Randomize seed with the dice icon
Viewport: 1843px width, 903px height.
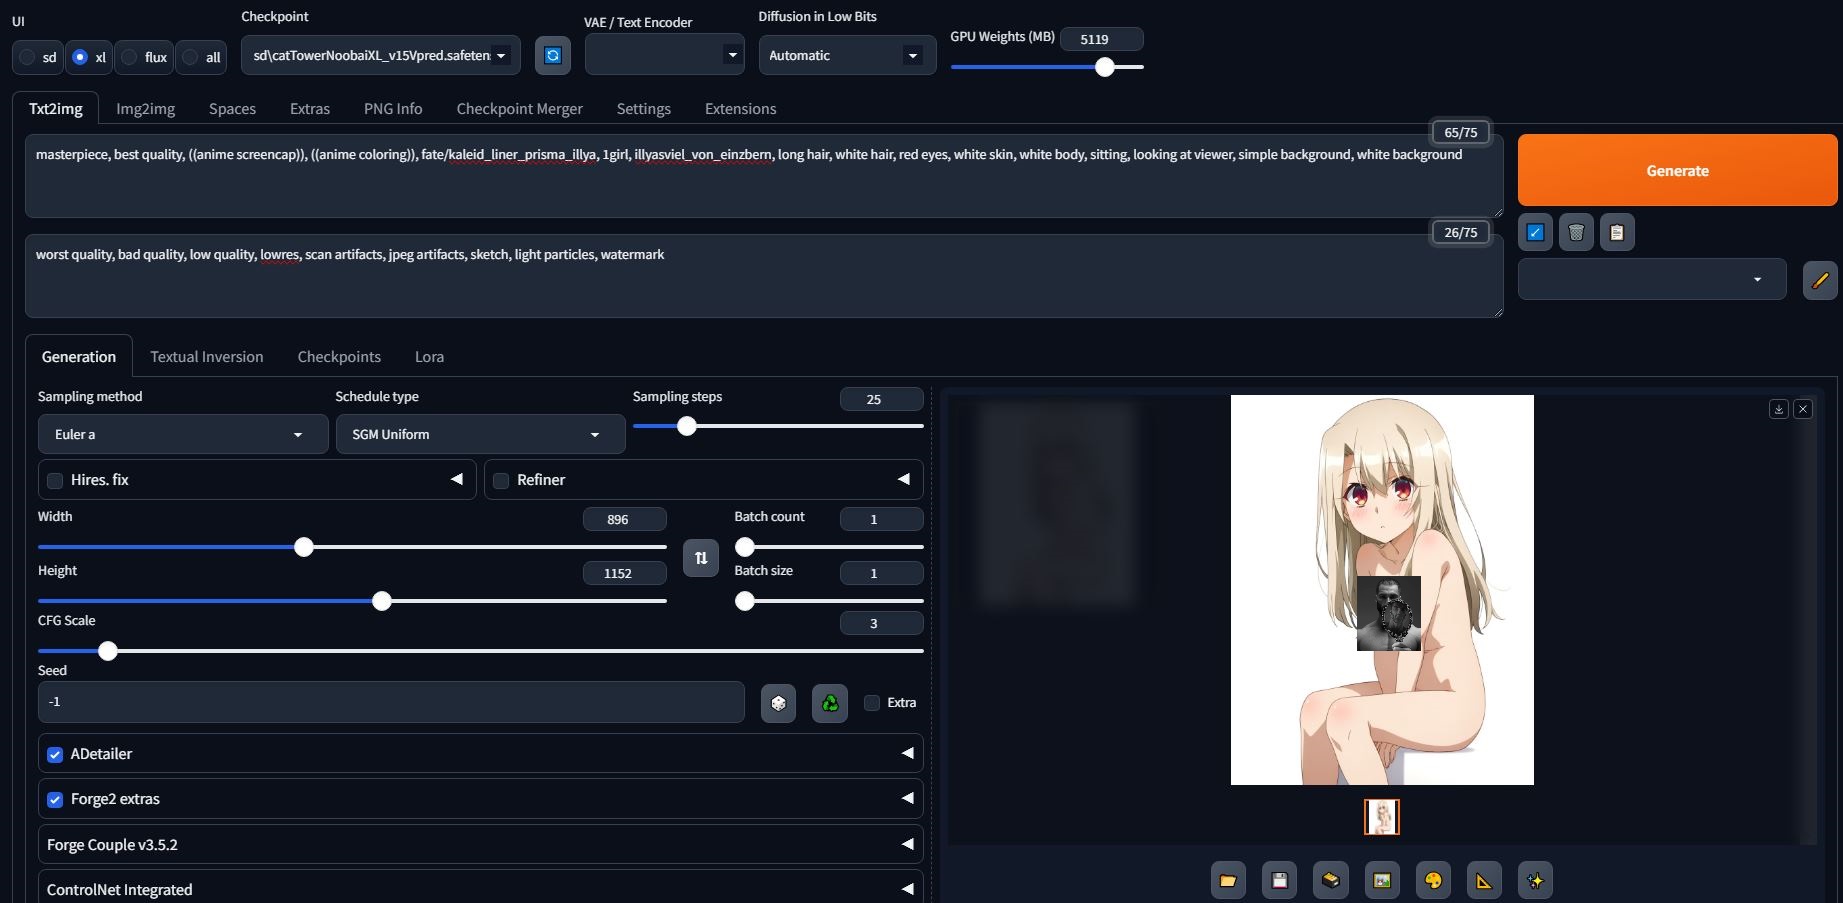(x=778, y=703)
